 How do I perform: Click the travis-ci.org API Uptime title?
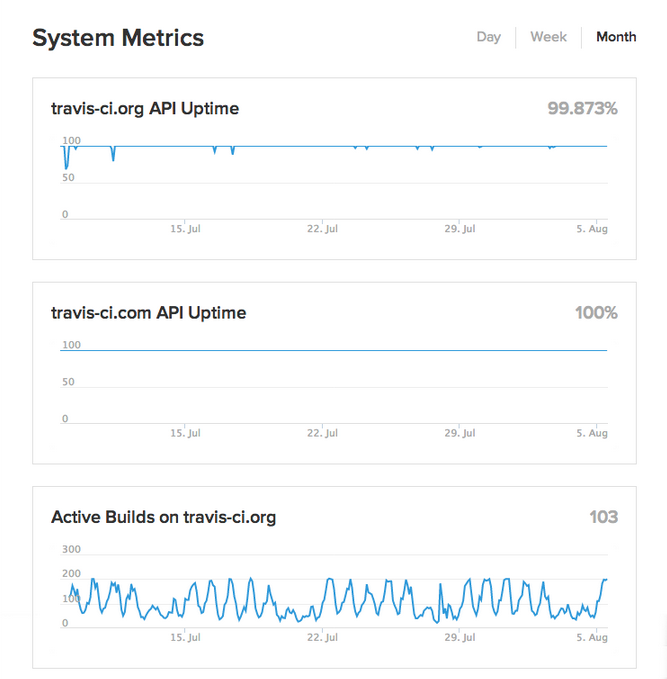click(x=145, y=108)
